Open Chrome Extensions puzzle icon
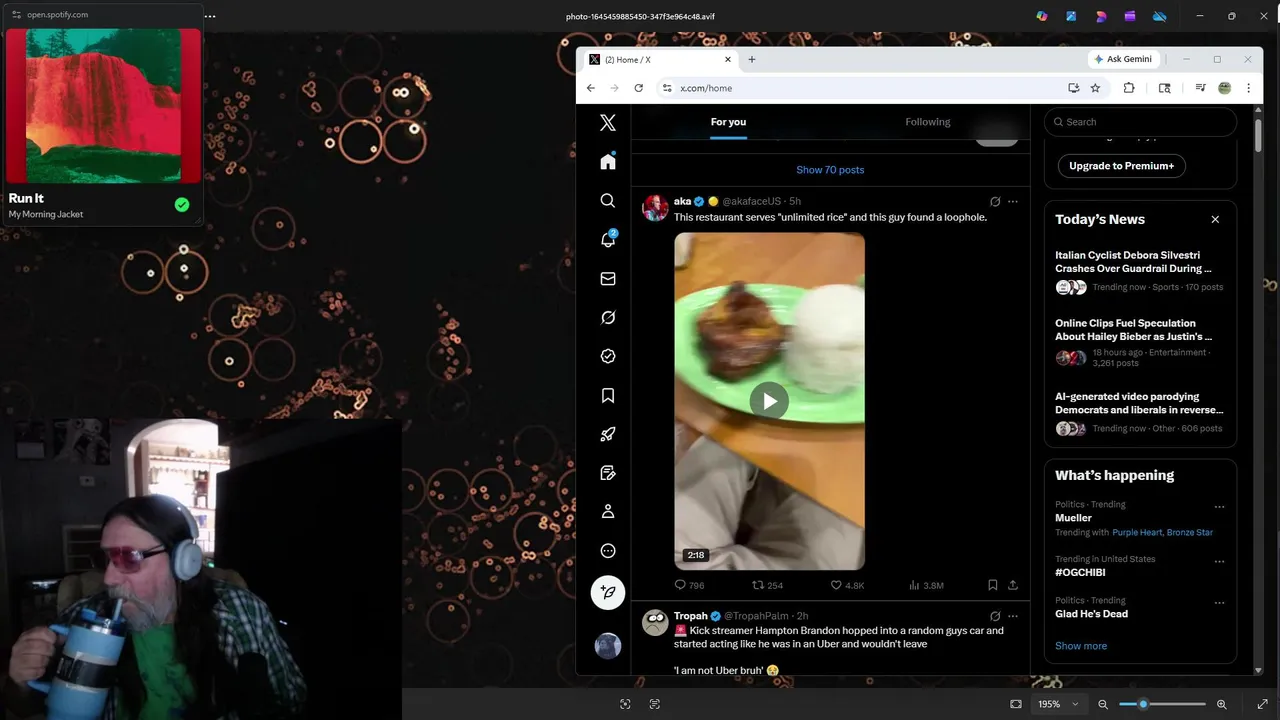 click(1129, 88)
